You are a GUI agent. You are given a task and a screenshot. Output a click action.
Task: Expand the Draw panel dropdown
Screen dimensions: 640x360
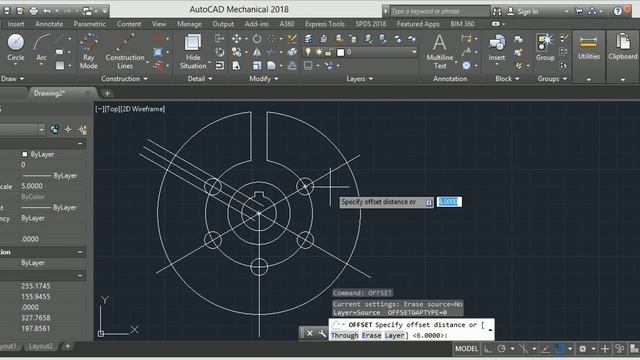(x=12, y=78)
